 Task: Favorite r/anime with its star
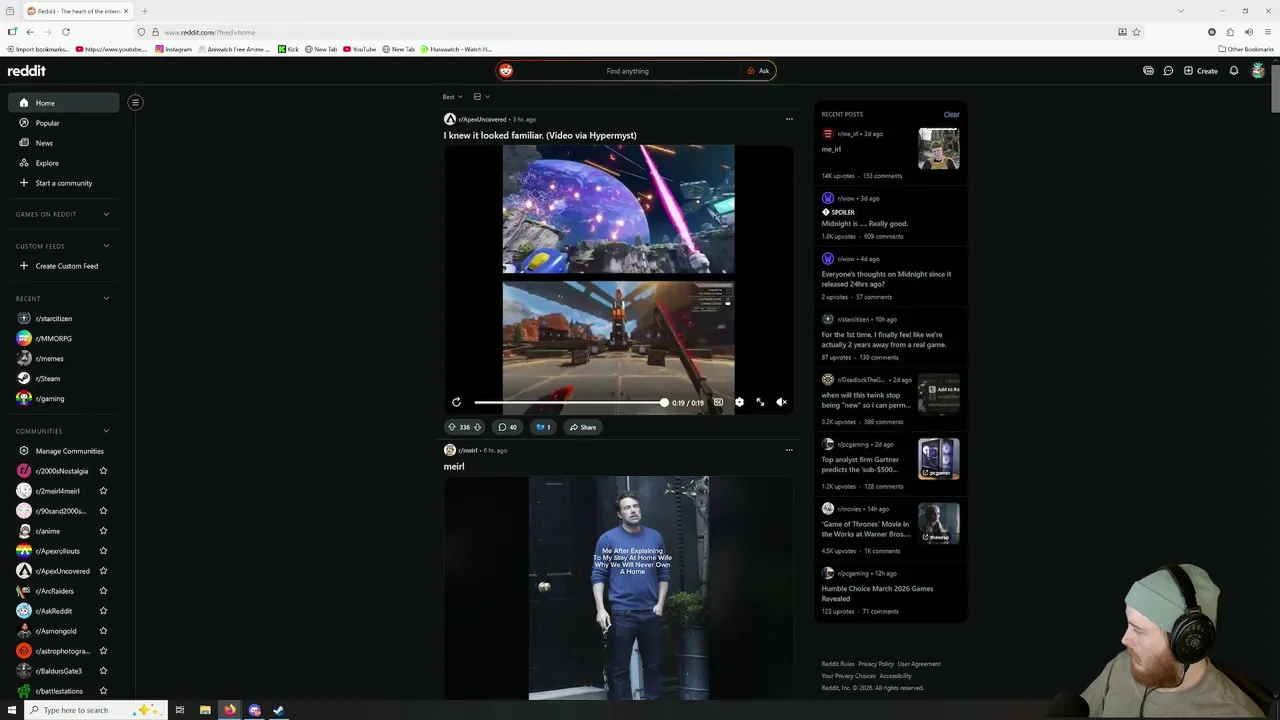[103, 531]
